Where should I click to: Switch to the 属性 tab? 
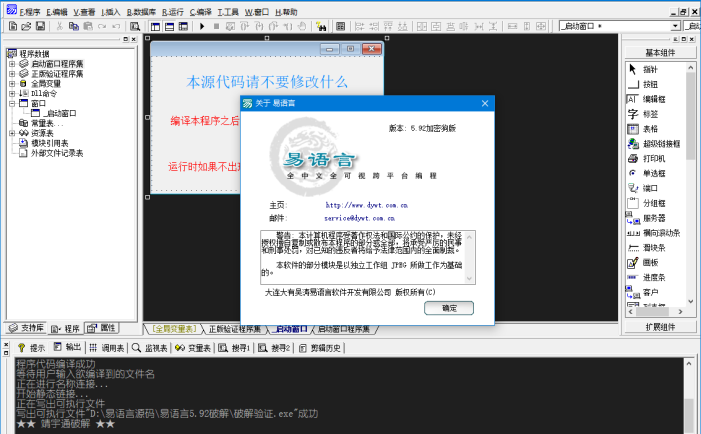click(x=101, y=328)
